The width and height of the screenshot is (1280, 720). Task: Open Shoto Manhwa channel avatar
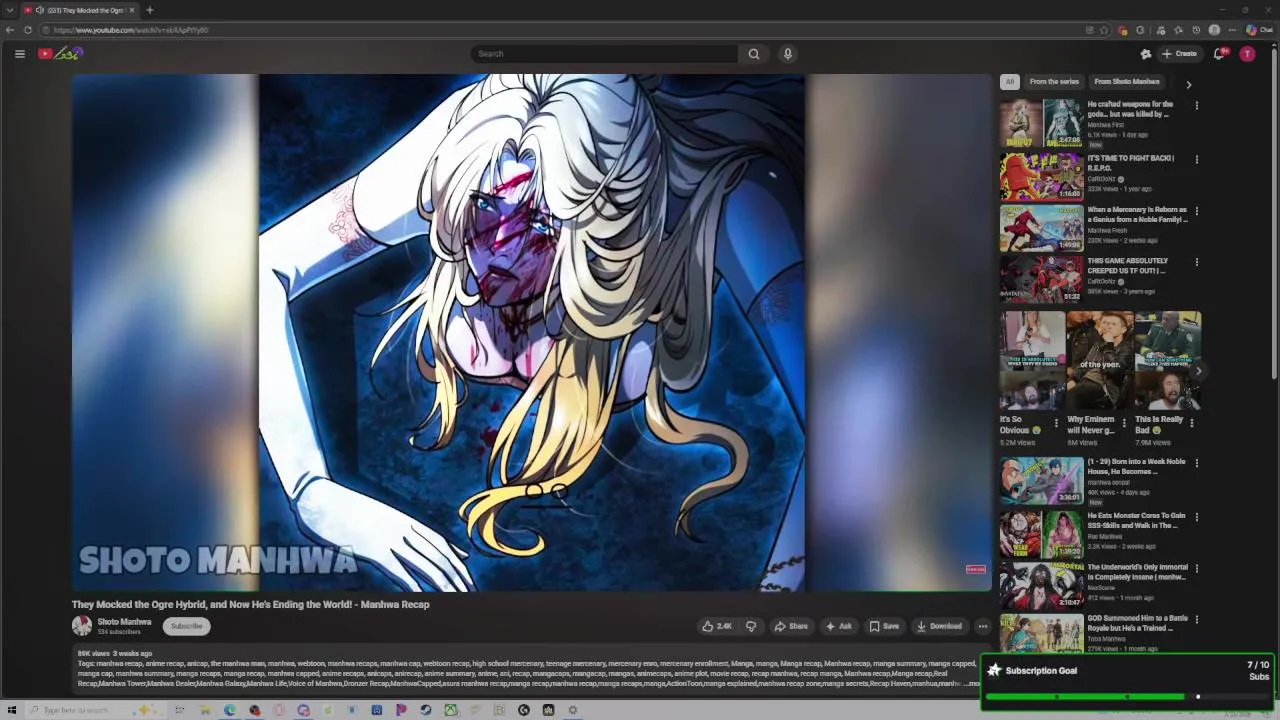tap(82, 626)
